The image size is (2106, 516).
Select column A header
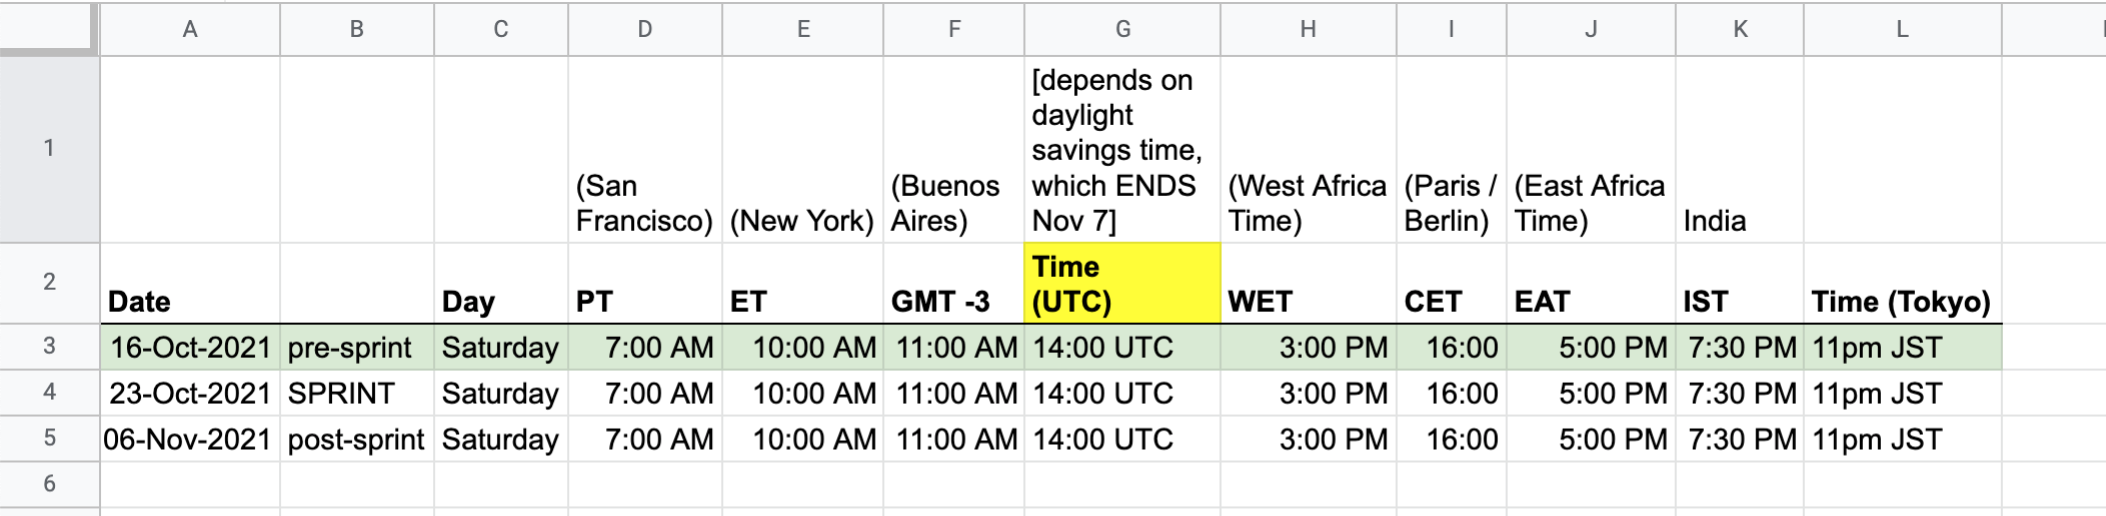tap(189, 29)
